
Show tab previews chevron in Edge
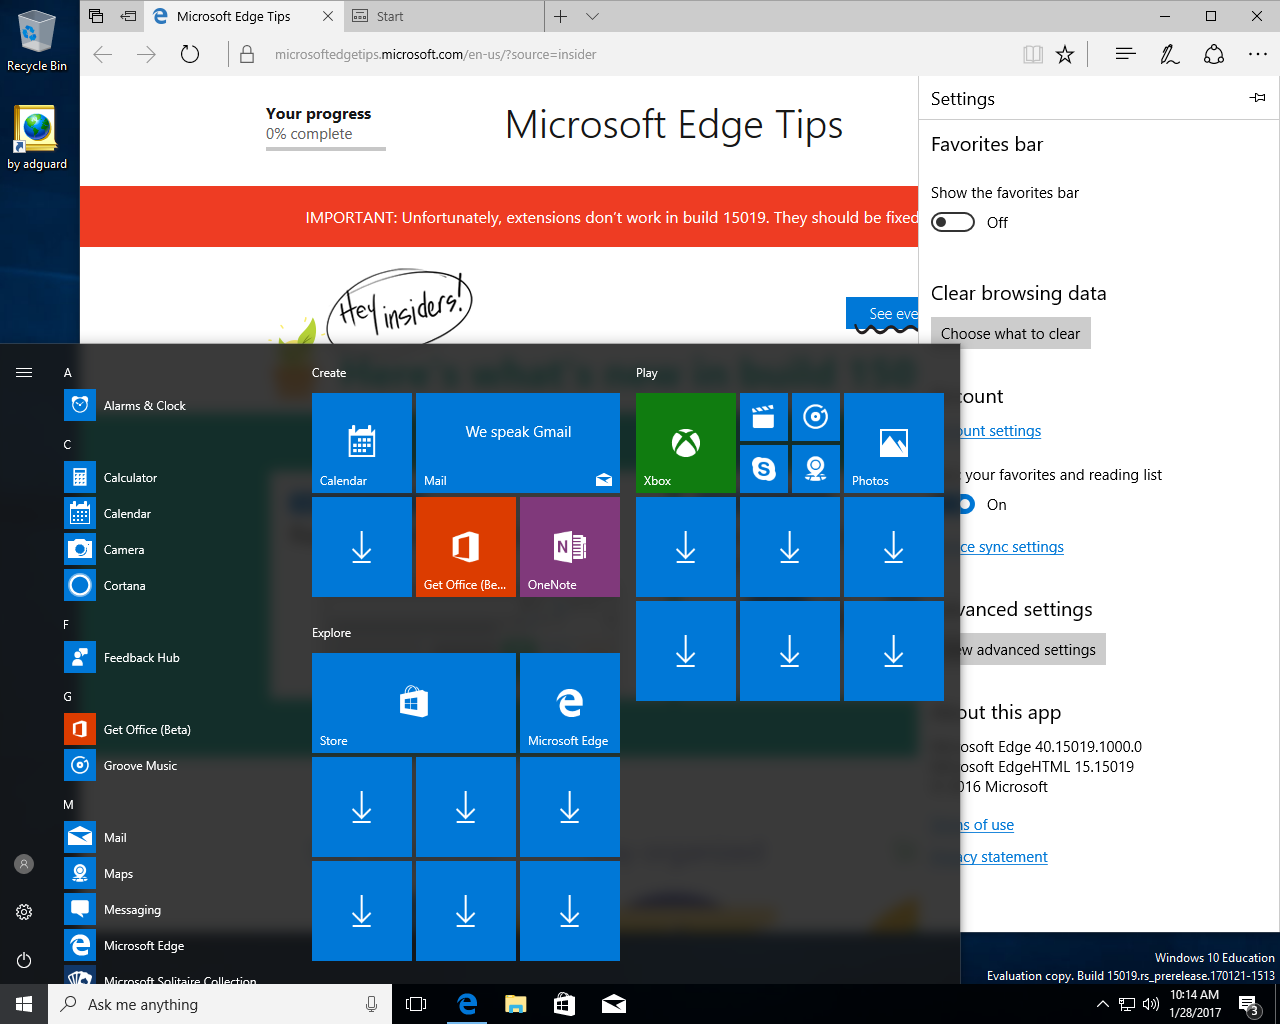pos(592,16)
